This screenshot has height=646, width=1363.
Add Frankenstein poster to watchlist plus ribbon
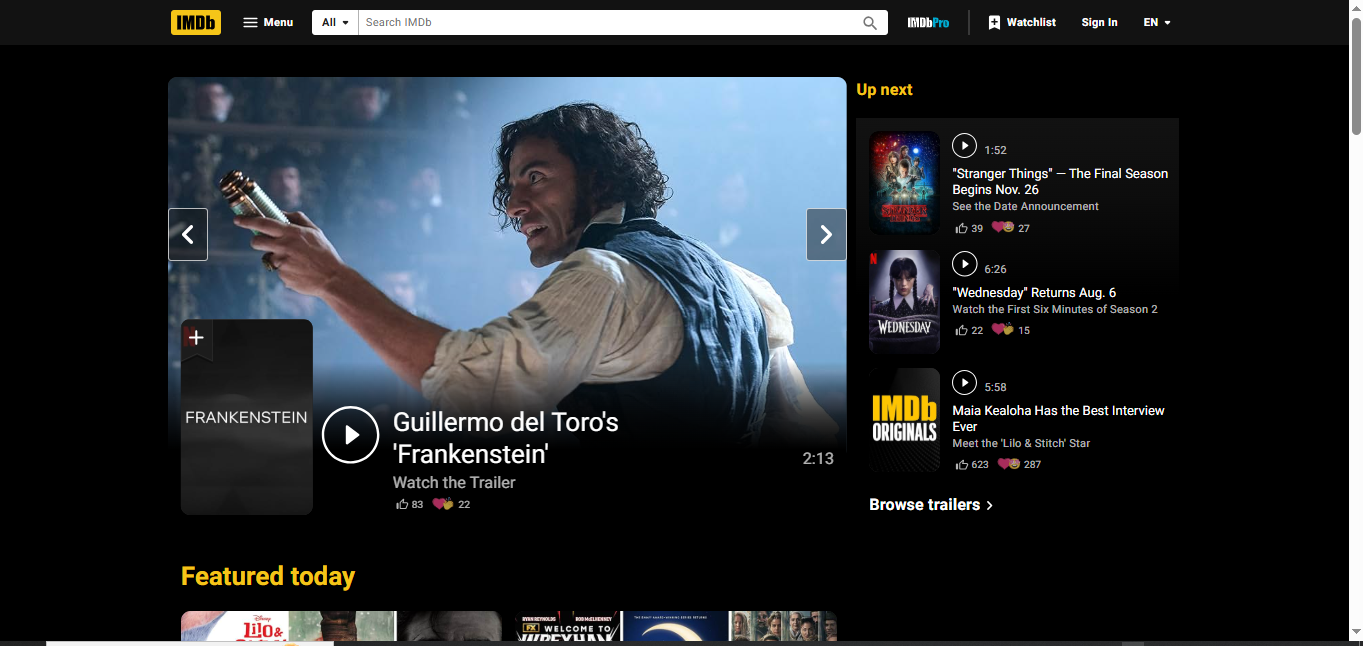click(196, 338)
